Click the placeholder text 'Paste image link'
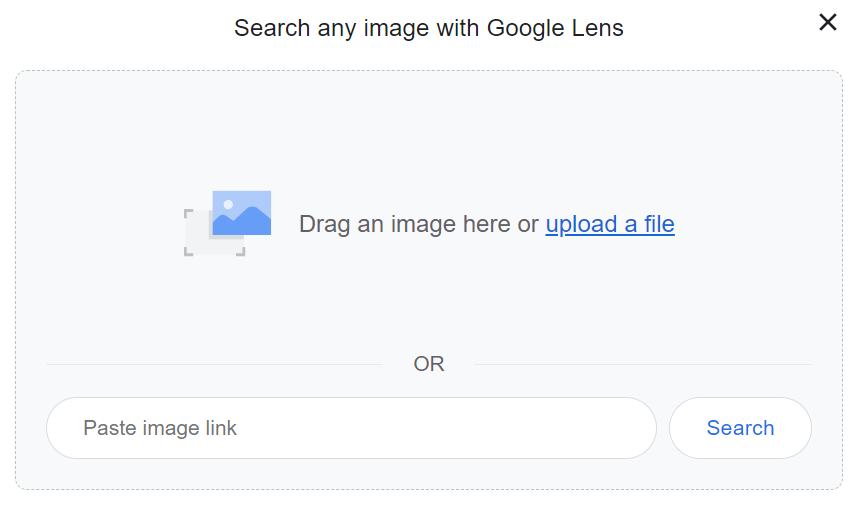The width and height of the screenshot is (857, 505). pos(160,428)
